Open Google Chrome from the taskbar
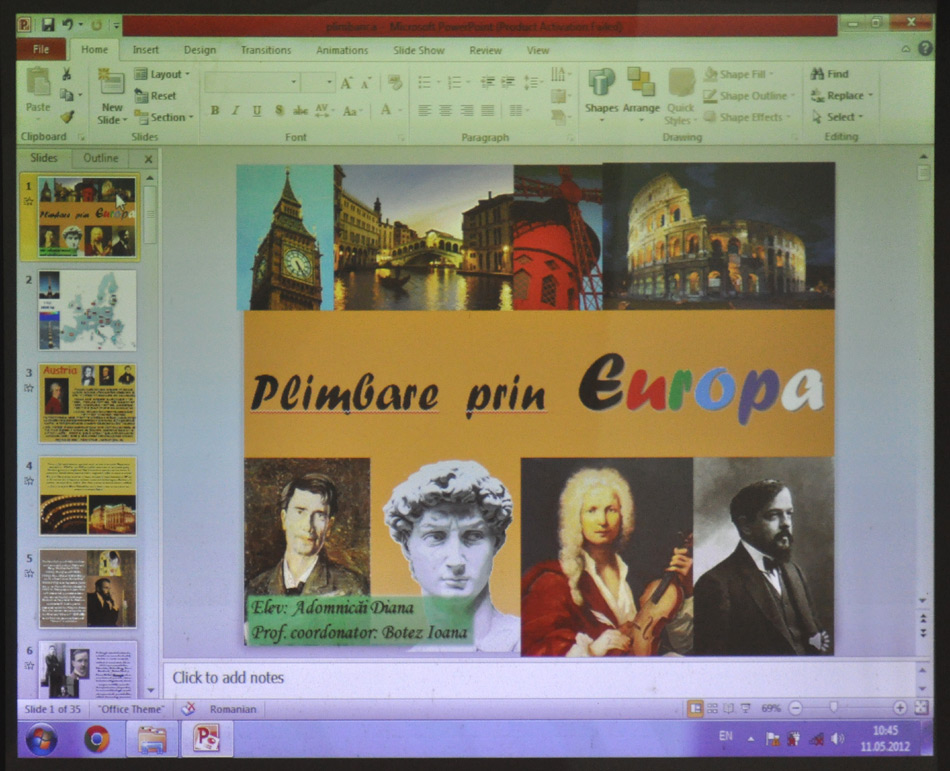 (96, 739)
